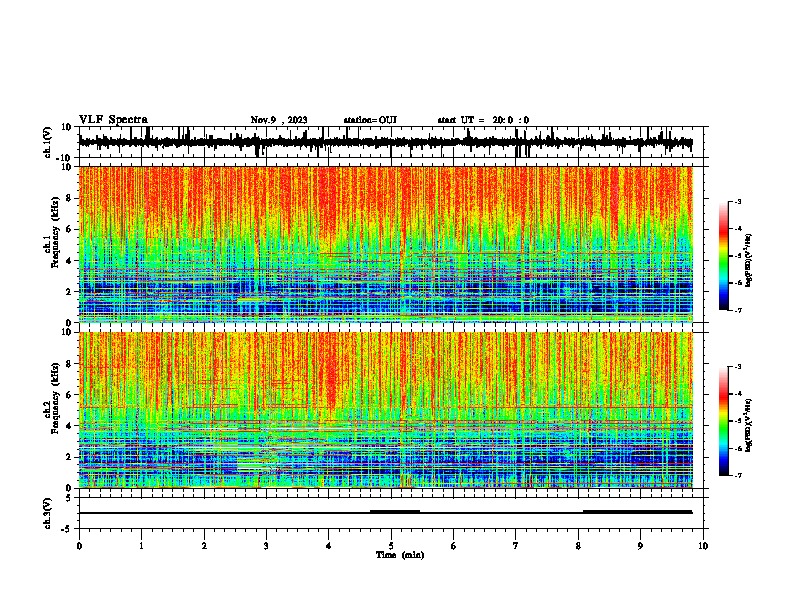Screen dimensions: 792x612
Task: Click the "-3" label on ch.2 colorbar
Action: [738, 367]
